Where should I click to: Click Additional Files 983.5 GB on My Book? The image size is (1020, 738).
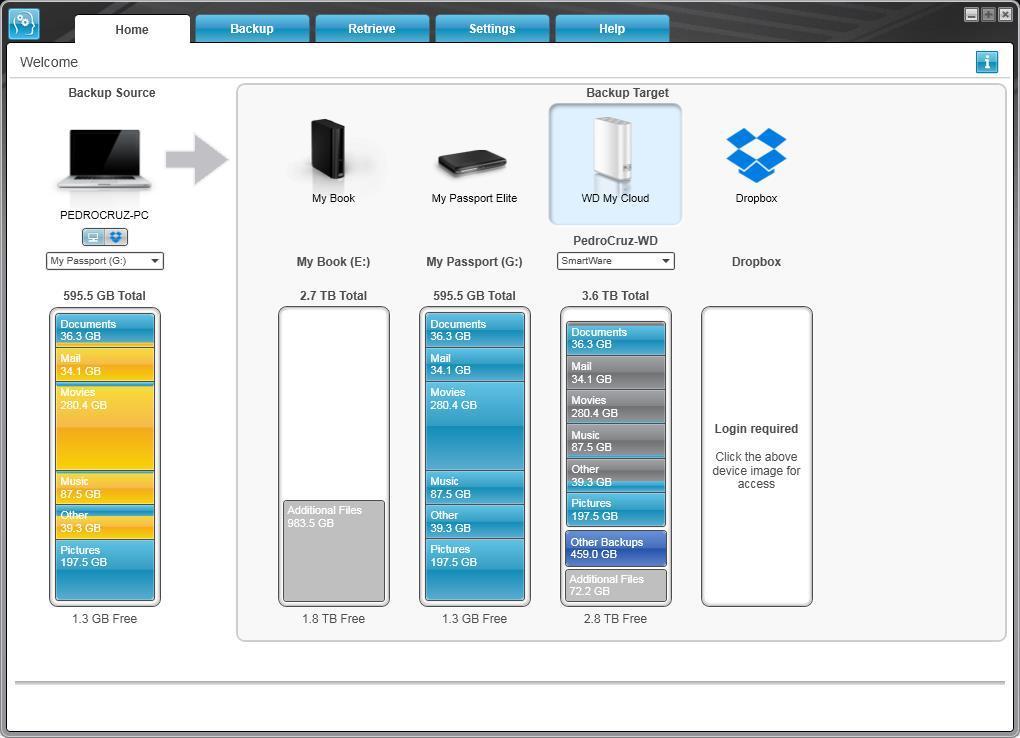click(334, 551)
